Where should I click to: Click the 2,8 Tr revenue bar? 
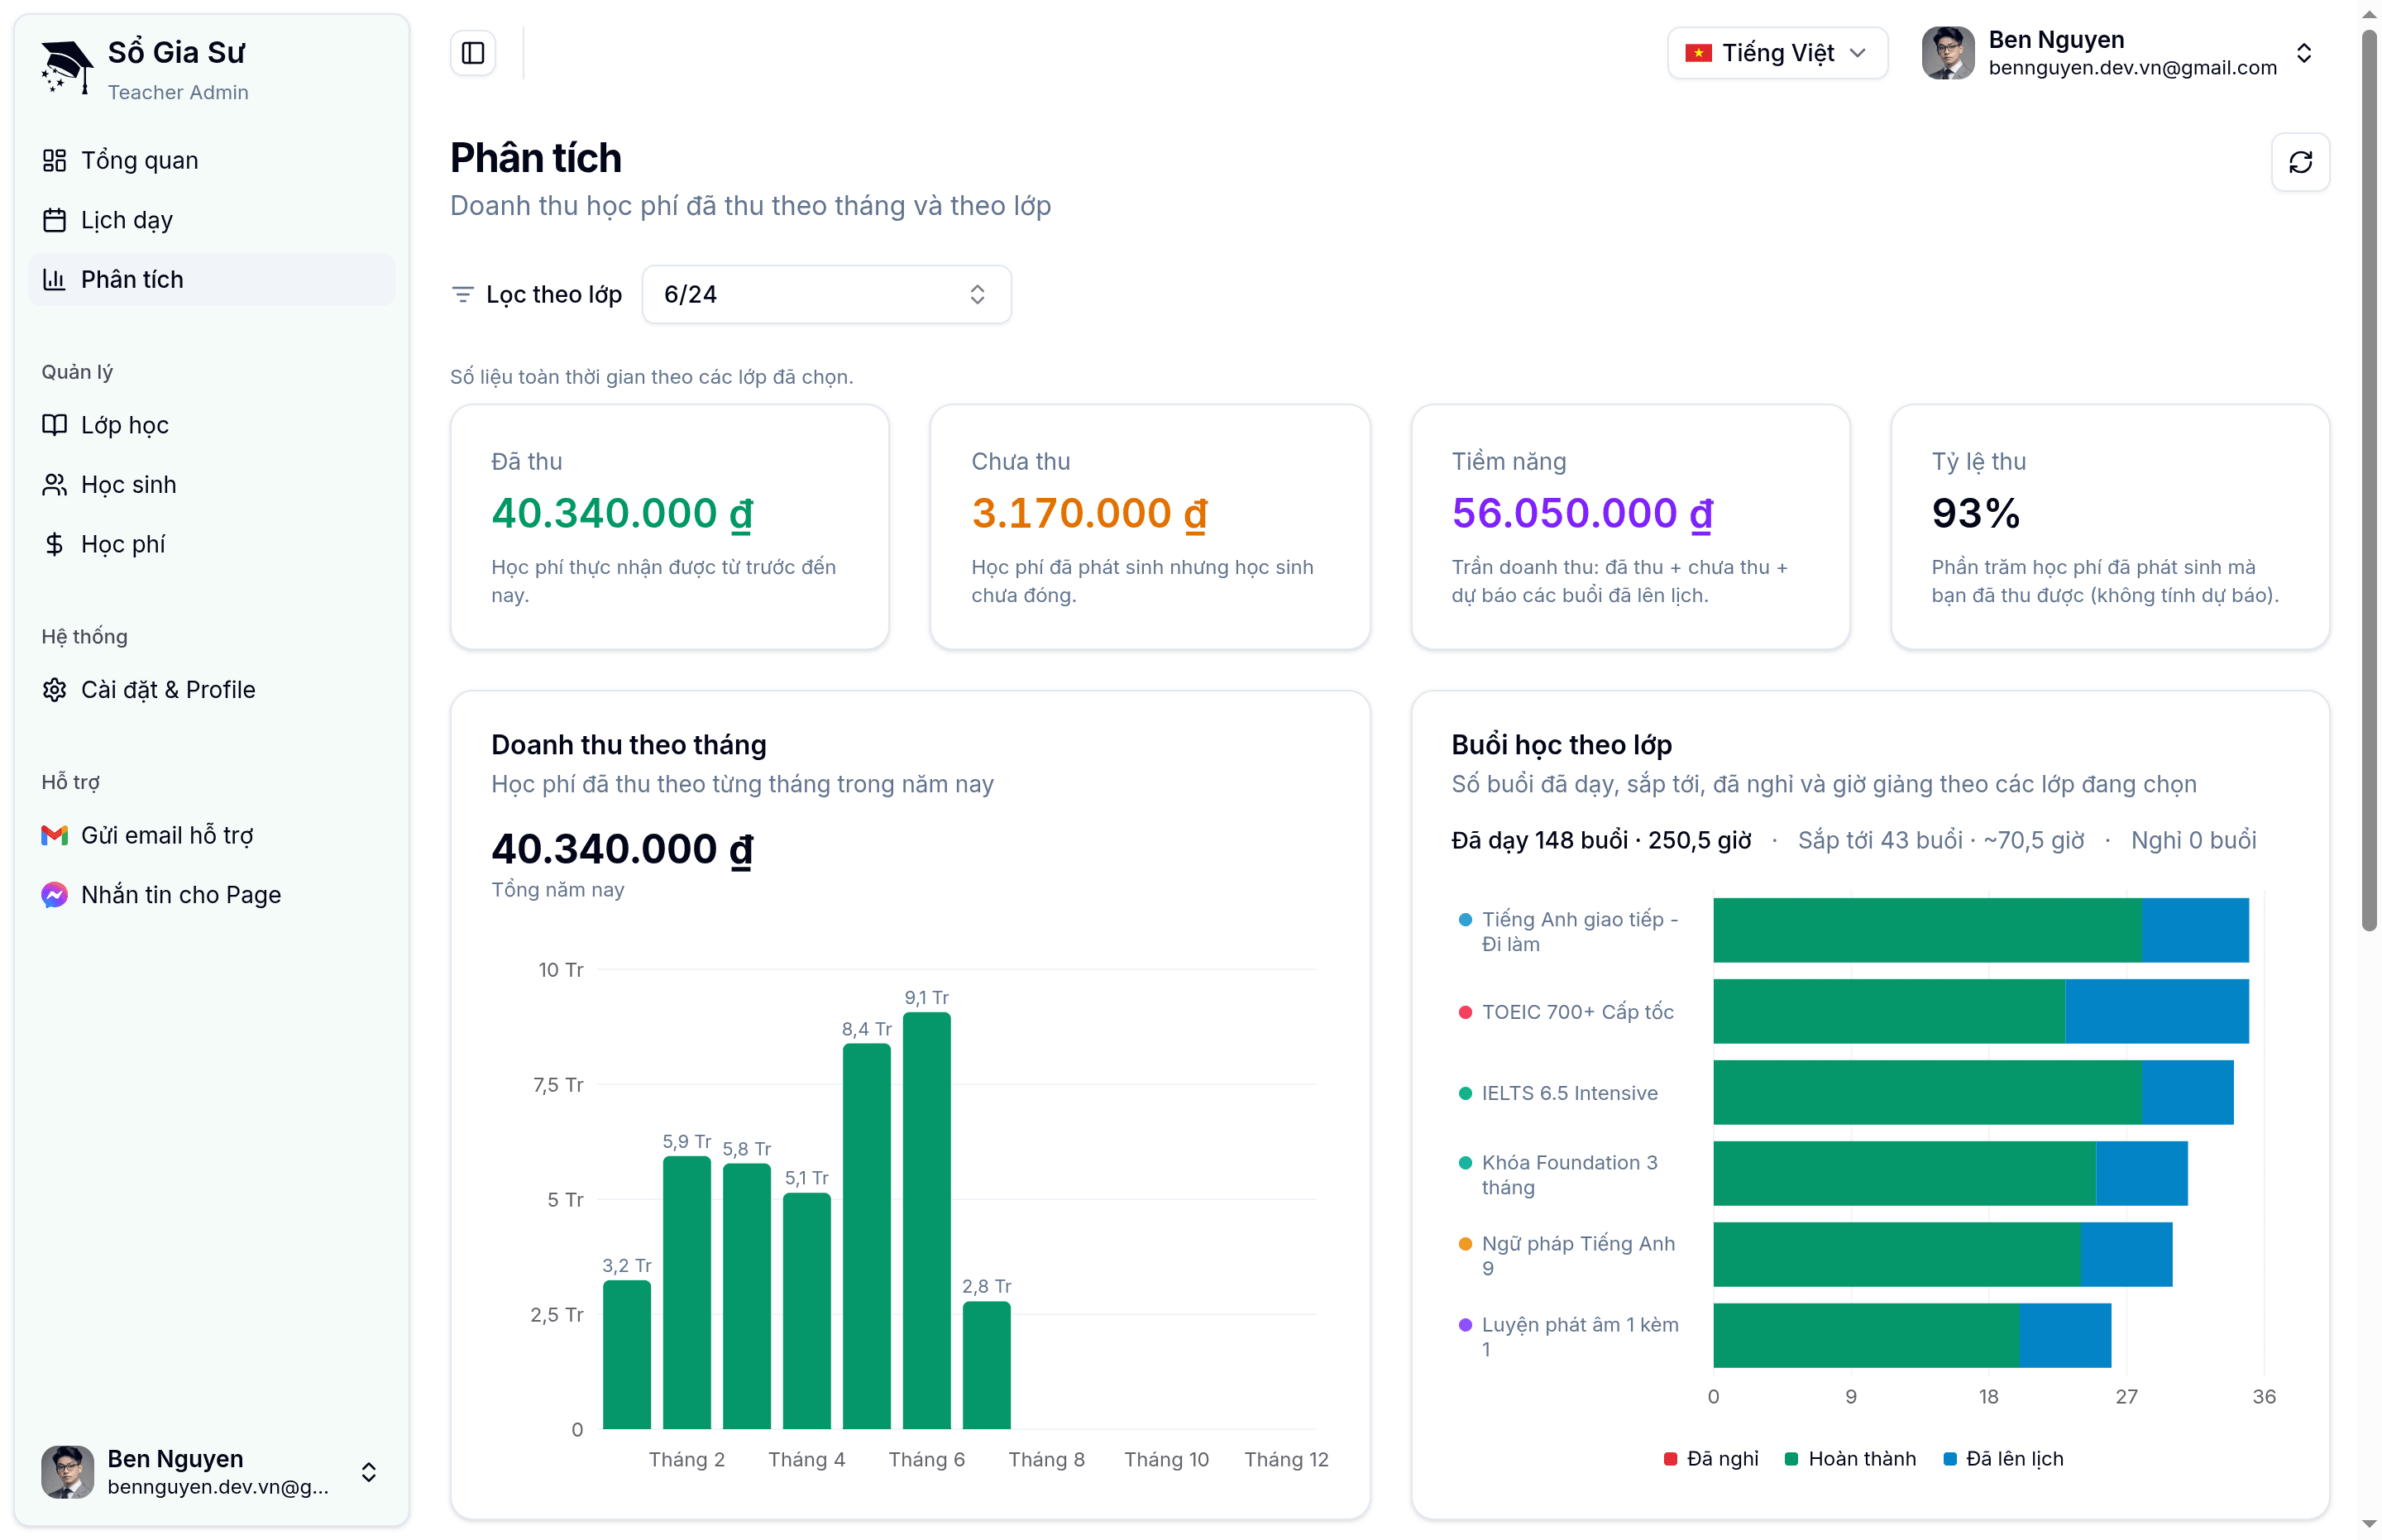click(986, 1365)
